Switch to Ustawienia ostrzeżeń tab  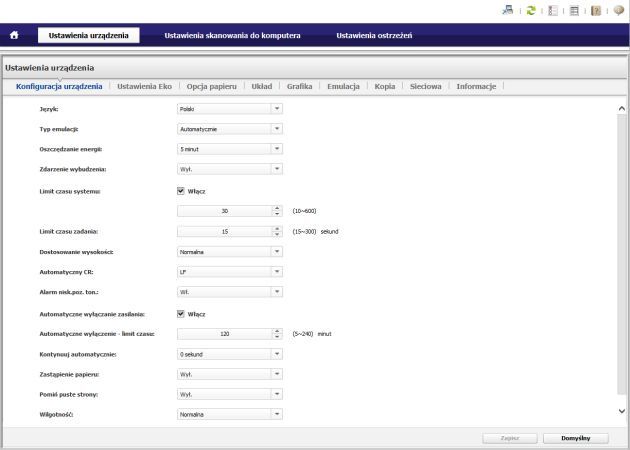[x=374, y=35]
